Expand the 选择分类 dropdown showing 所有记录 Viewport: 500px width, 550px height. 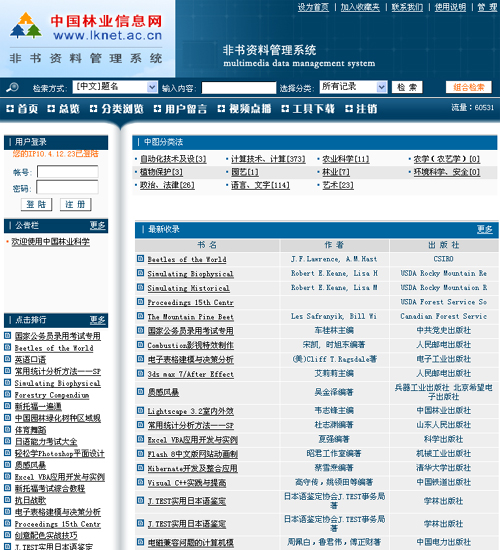pos(353,87)
